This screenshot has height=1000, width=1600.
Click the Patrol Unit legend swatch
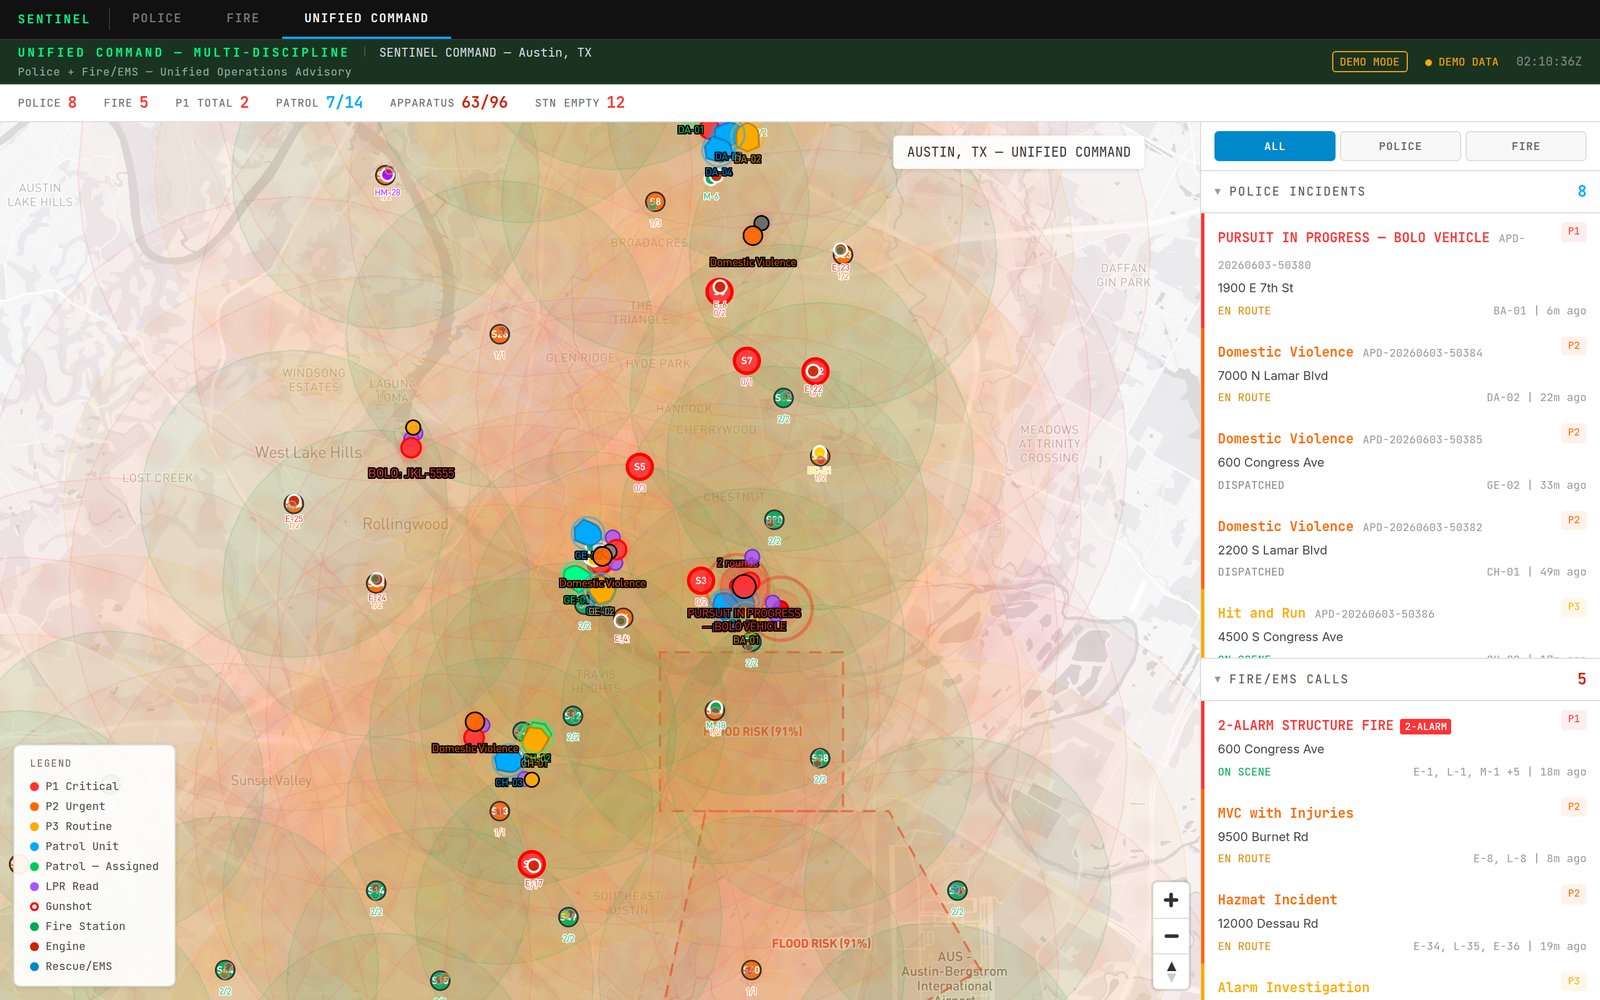pyautogui.click(x=34, y=846)
